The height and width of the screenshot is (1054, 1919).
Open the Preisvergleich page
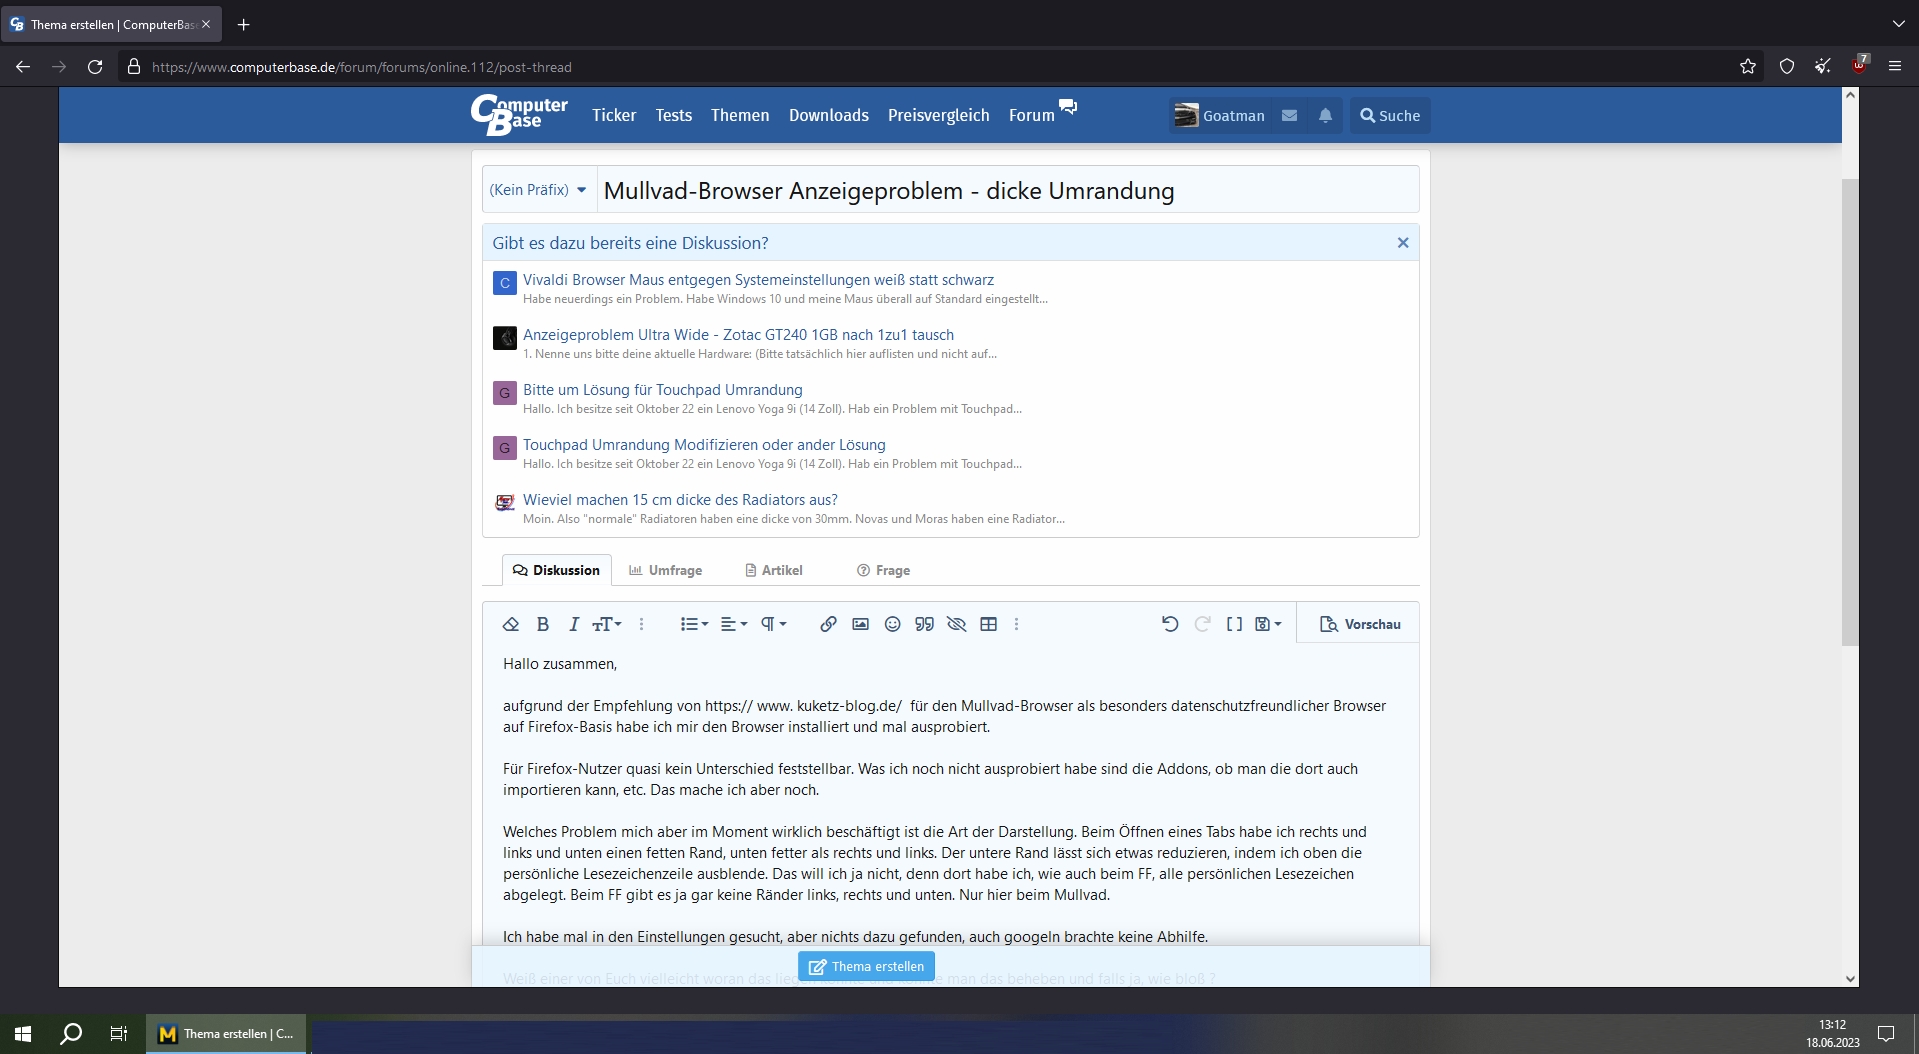[x=939, y=115]
